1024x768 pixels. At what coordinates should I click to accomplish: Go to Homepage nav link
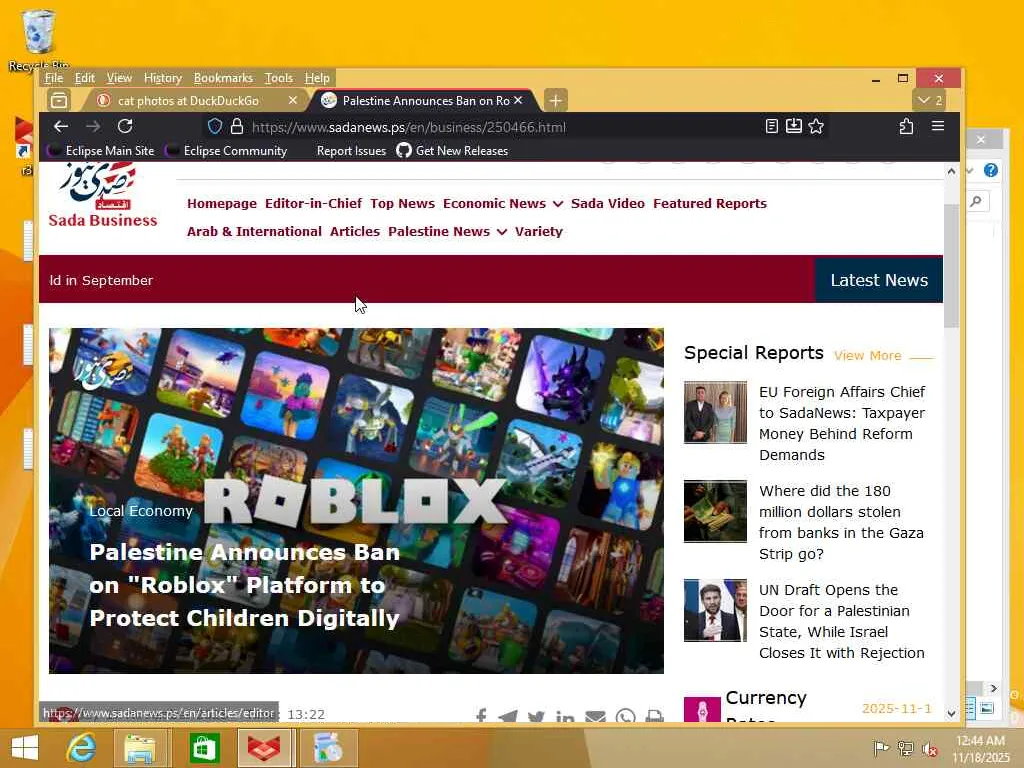222,203
